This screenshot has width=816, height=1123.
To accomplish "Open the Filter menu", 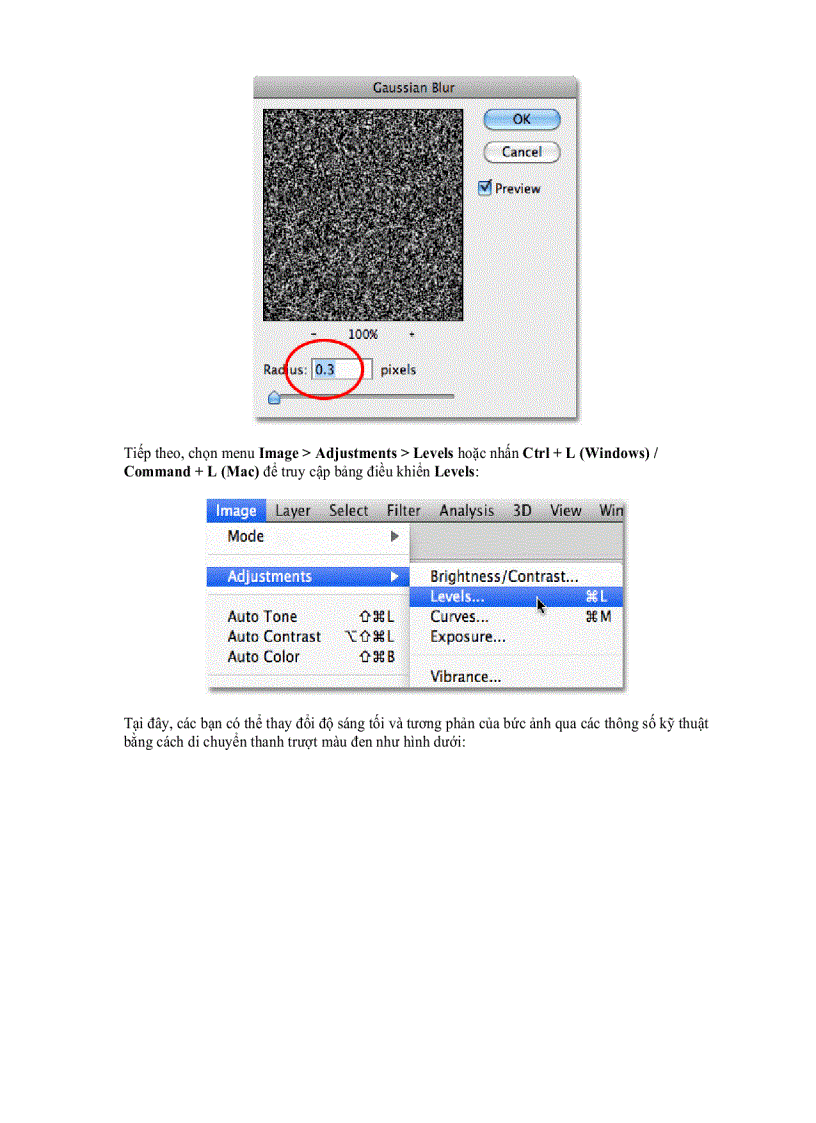I will 403,511.
